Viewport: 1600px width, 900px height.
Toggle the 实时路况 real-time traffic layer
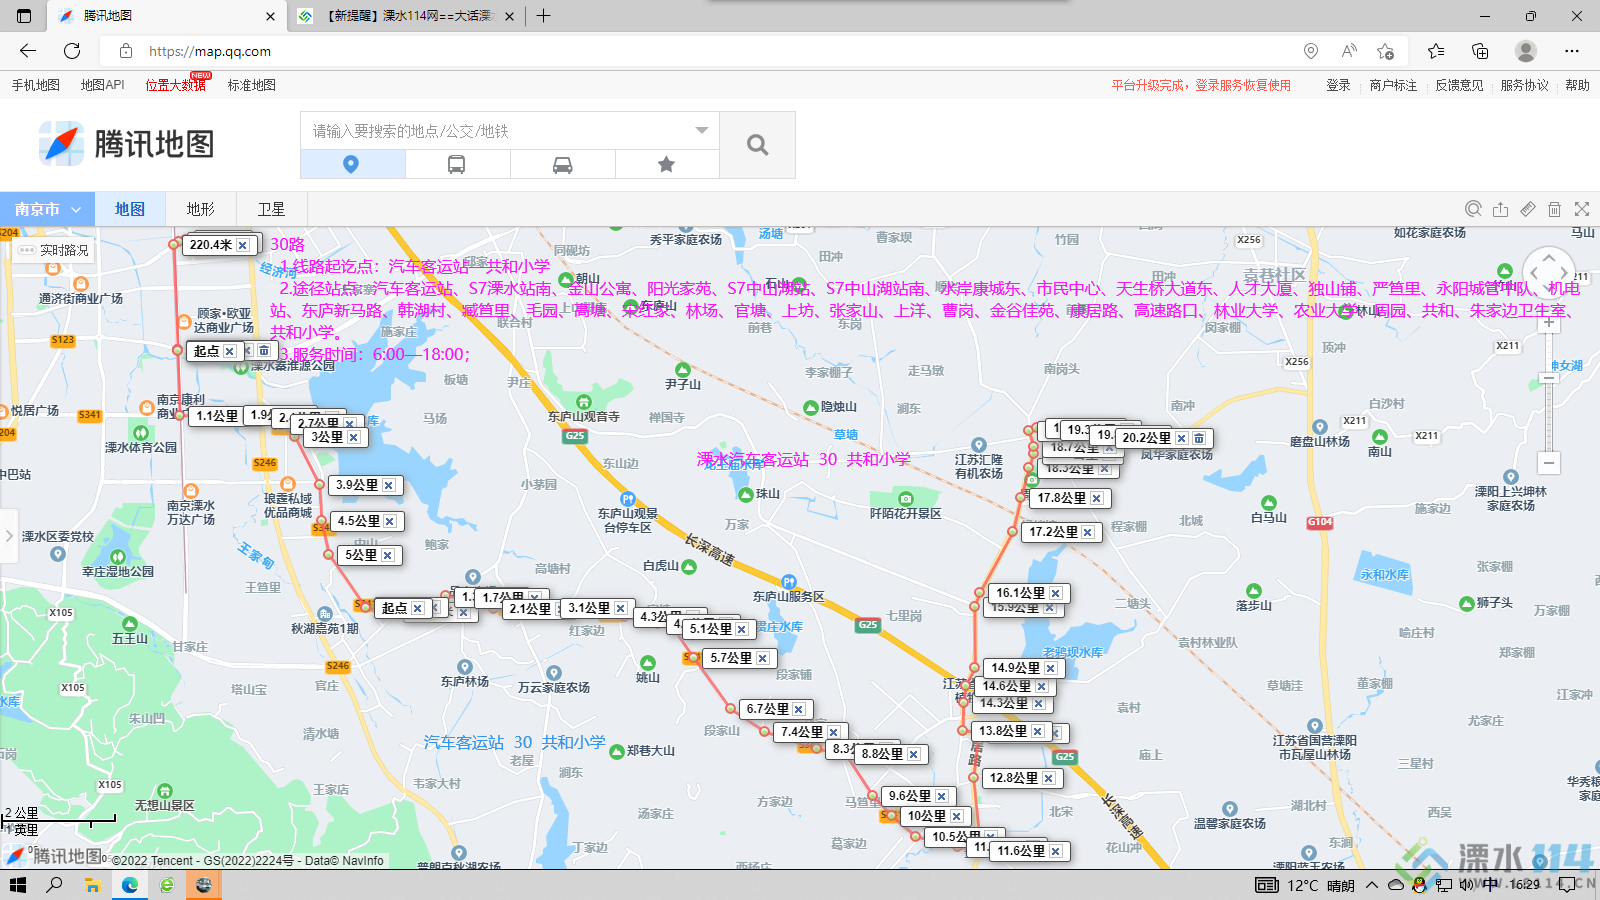[54, 250]
